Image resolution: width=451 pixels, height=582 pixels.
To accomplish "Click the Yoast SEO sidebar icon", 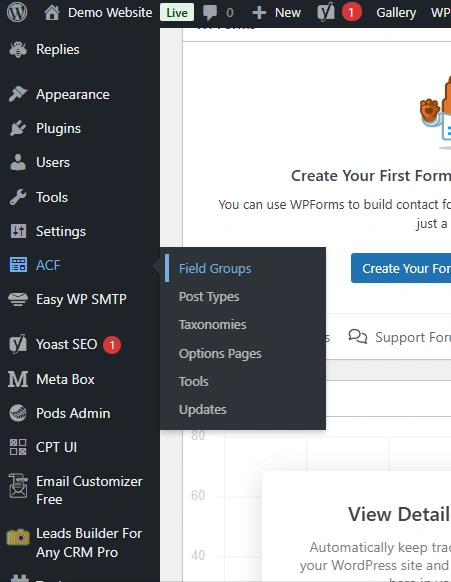I will (x=18, y=344).
